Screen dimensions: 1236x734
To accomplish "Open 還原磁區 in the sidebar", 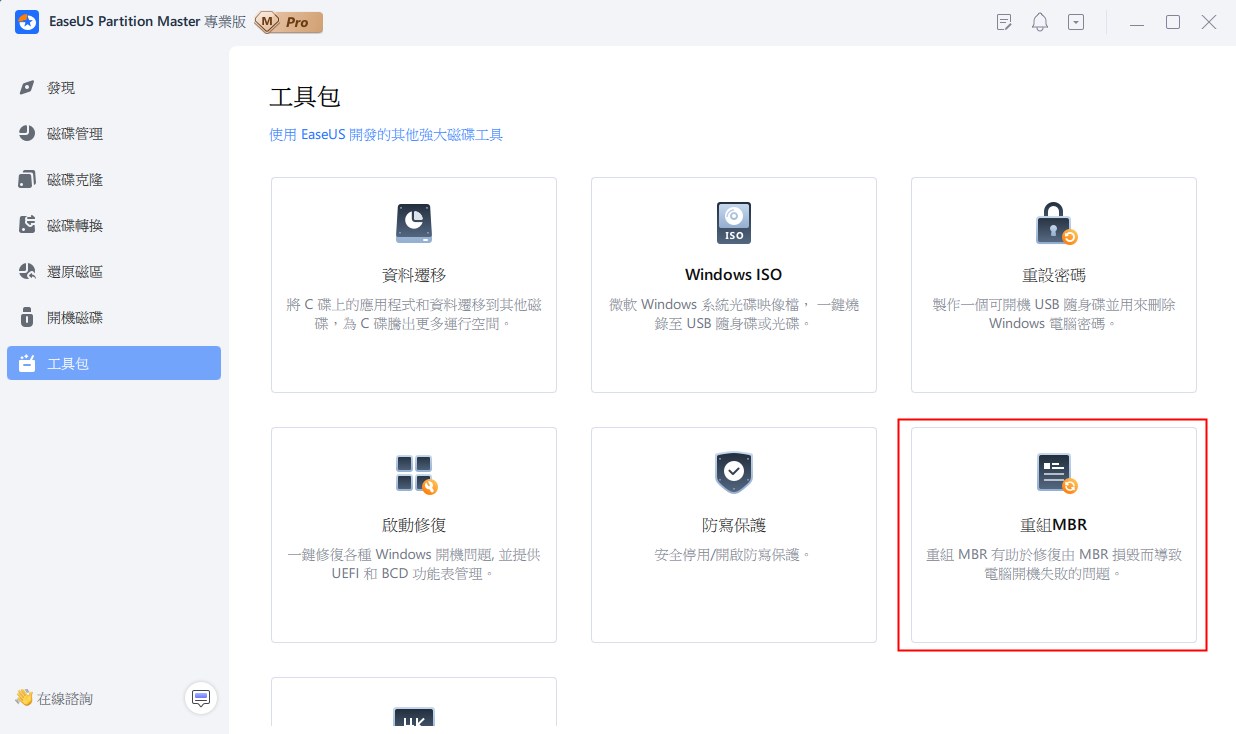I will [74, 272].
